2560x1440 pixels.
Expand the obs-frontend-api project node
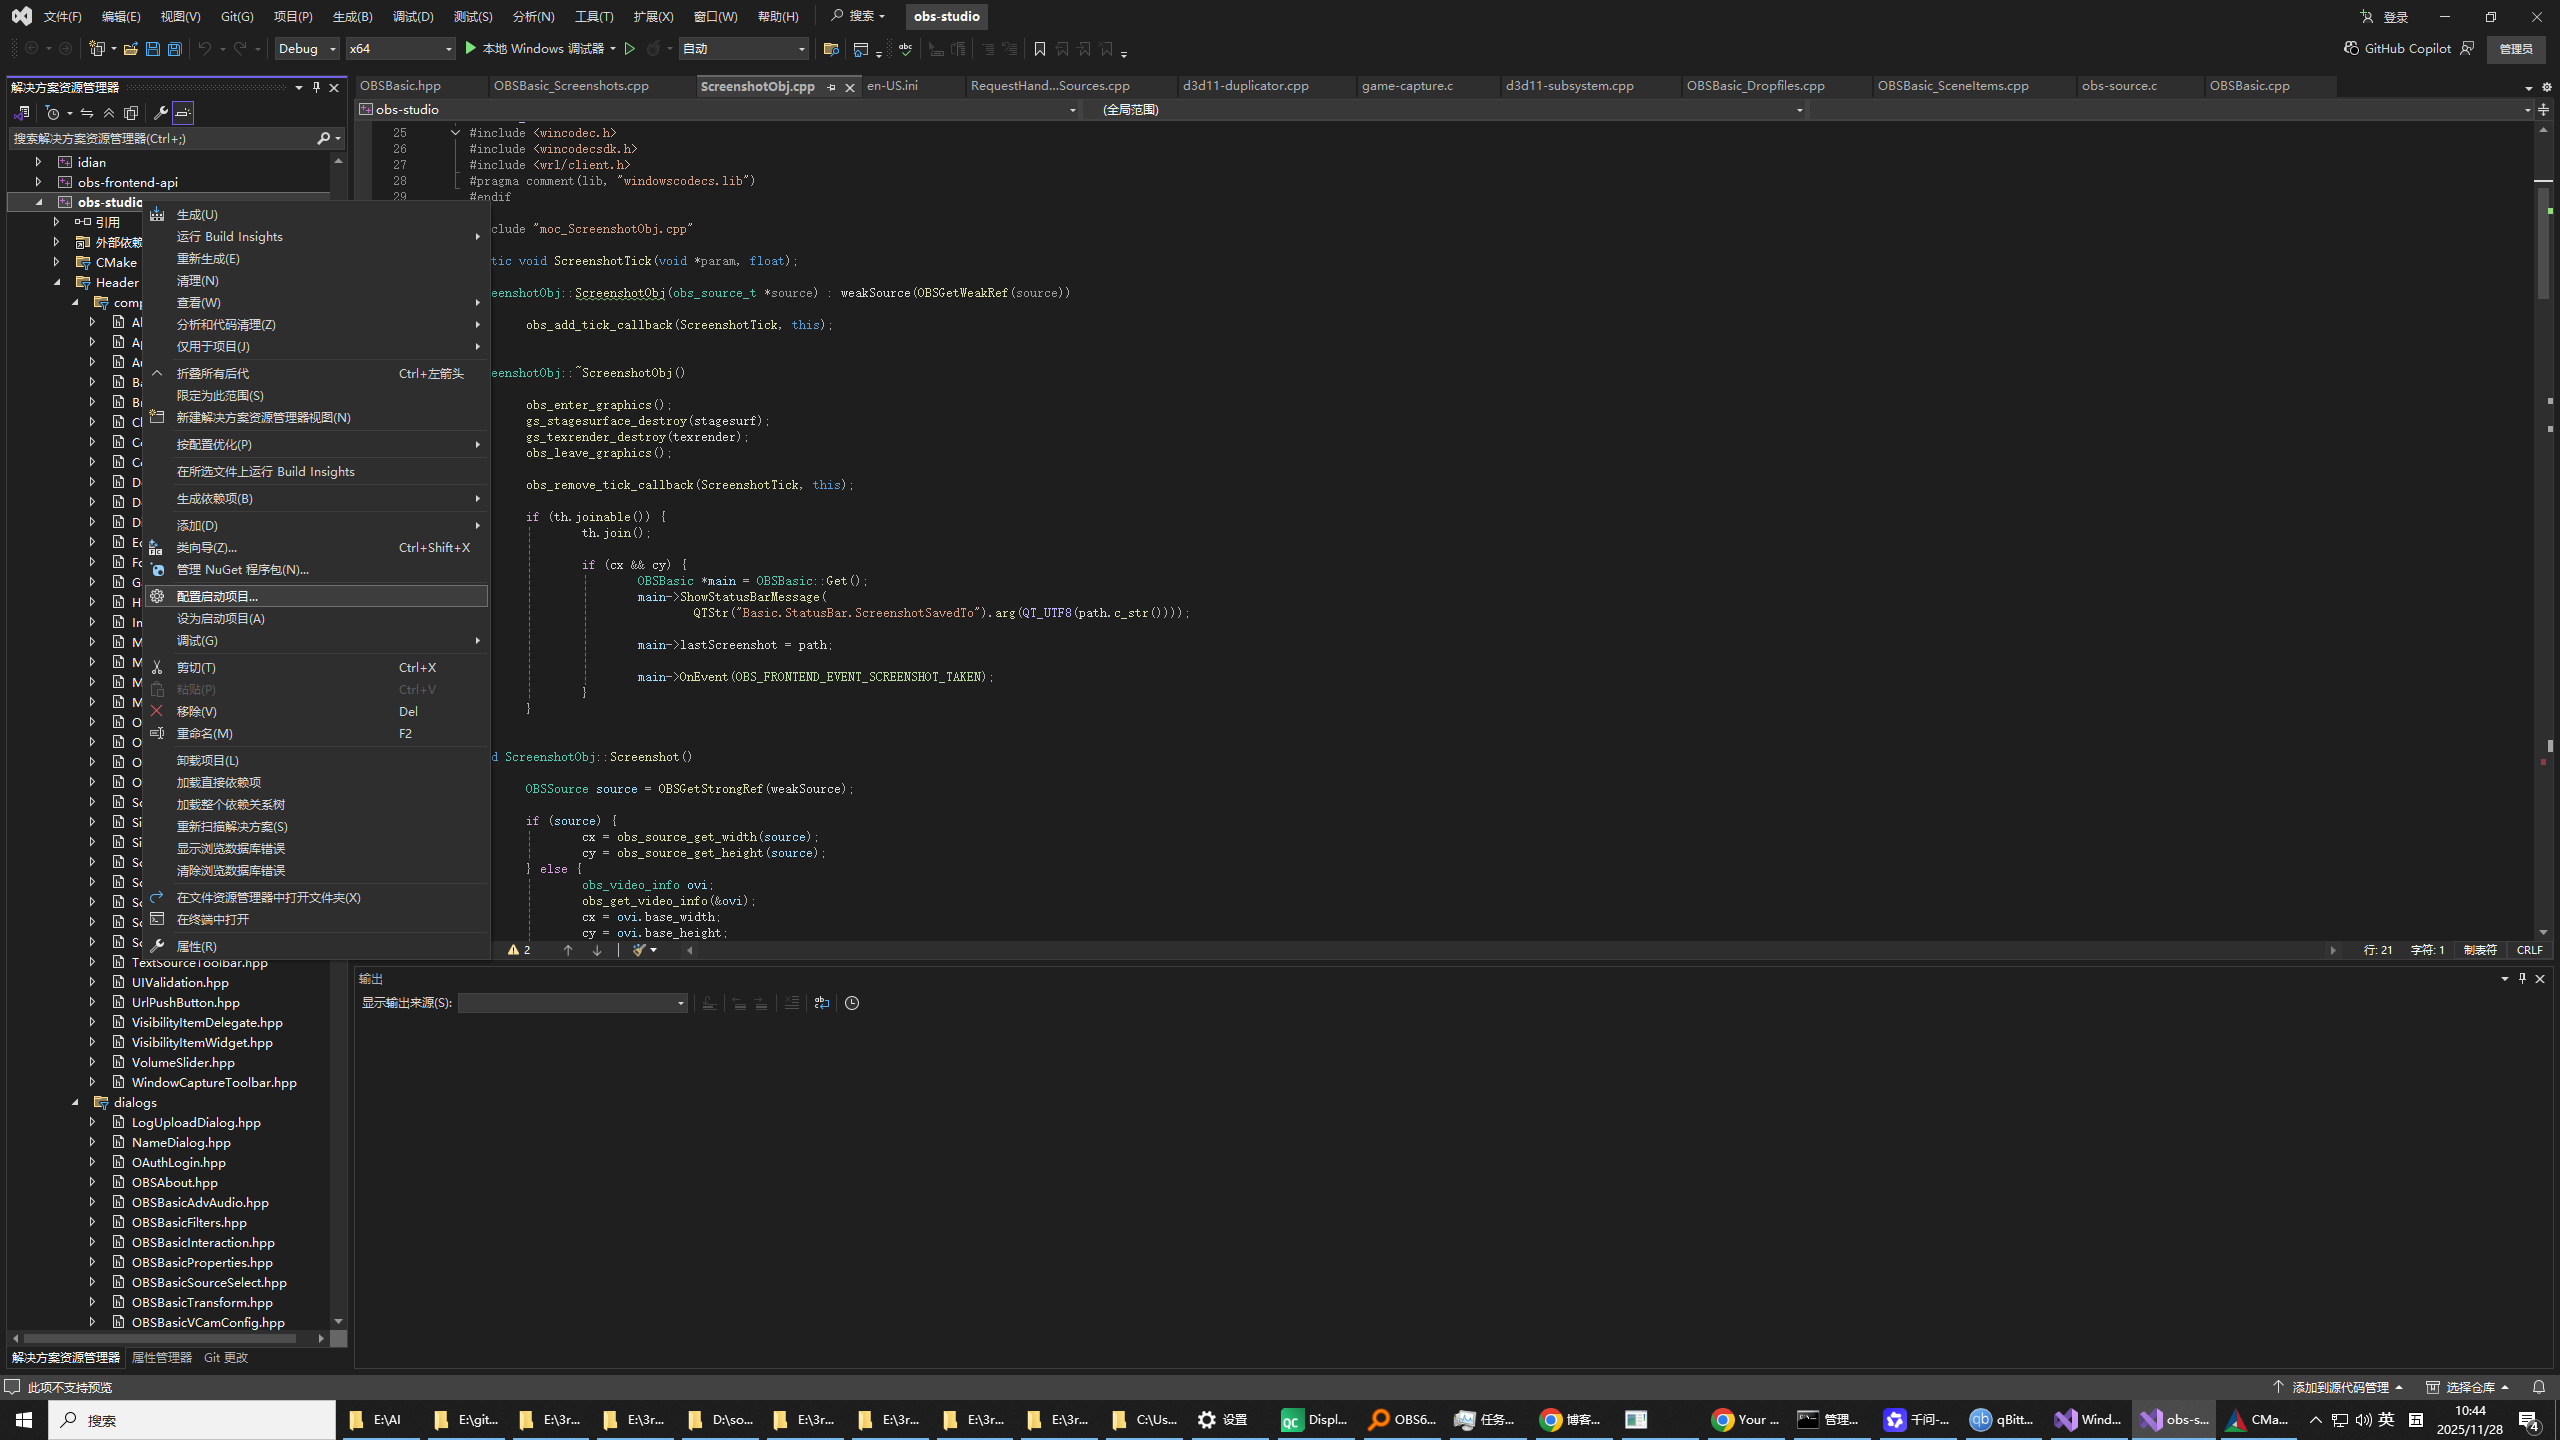(38, 182)
